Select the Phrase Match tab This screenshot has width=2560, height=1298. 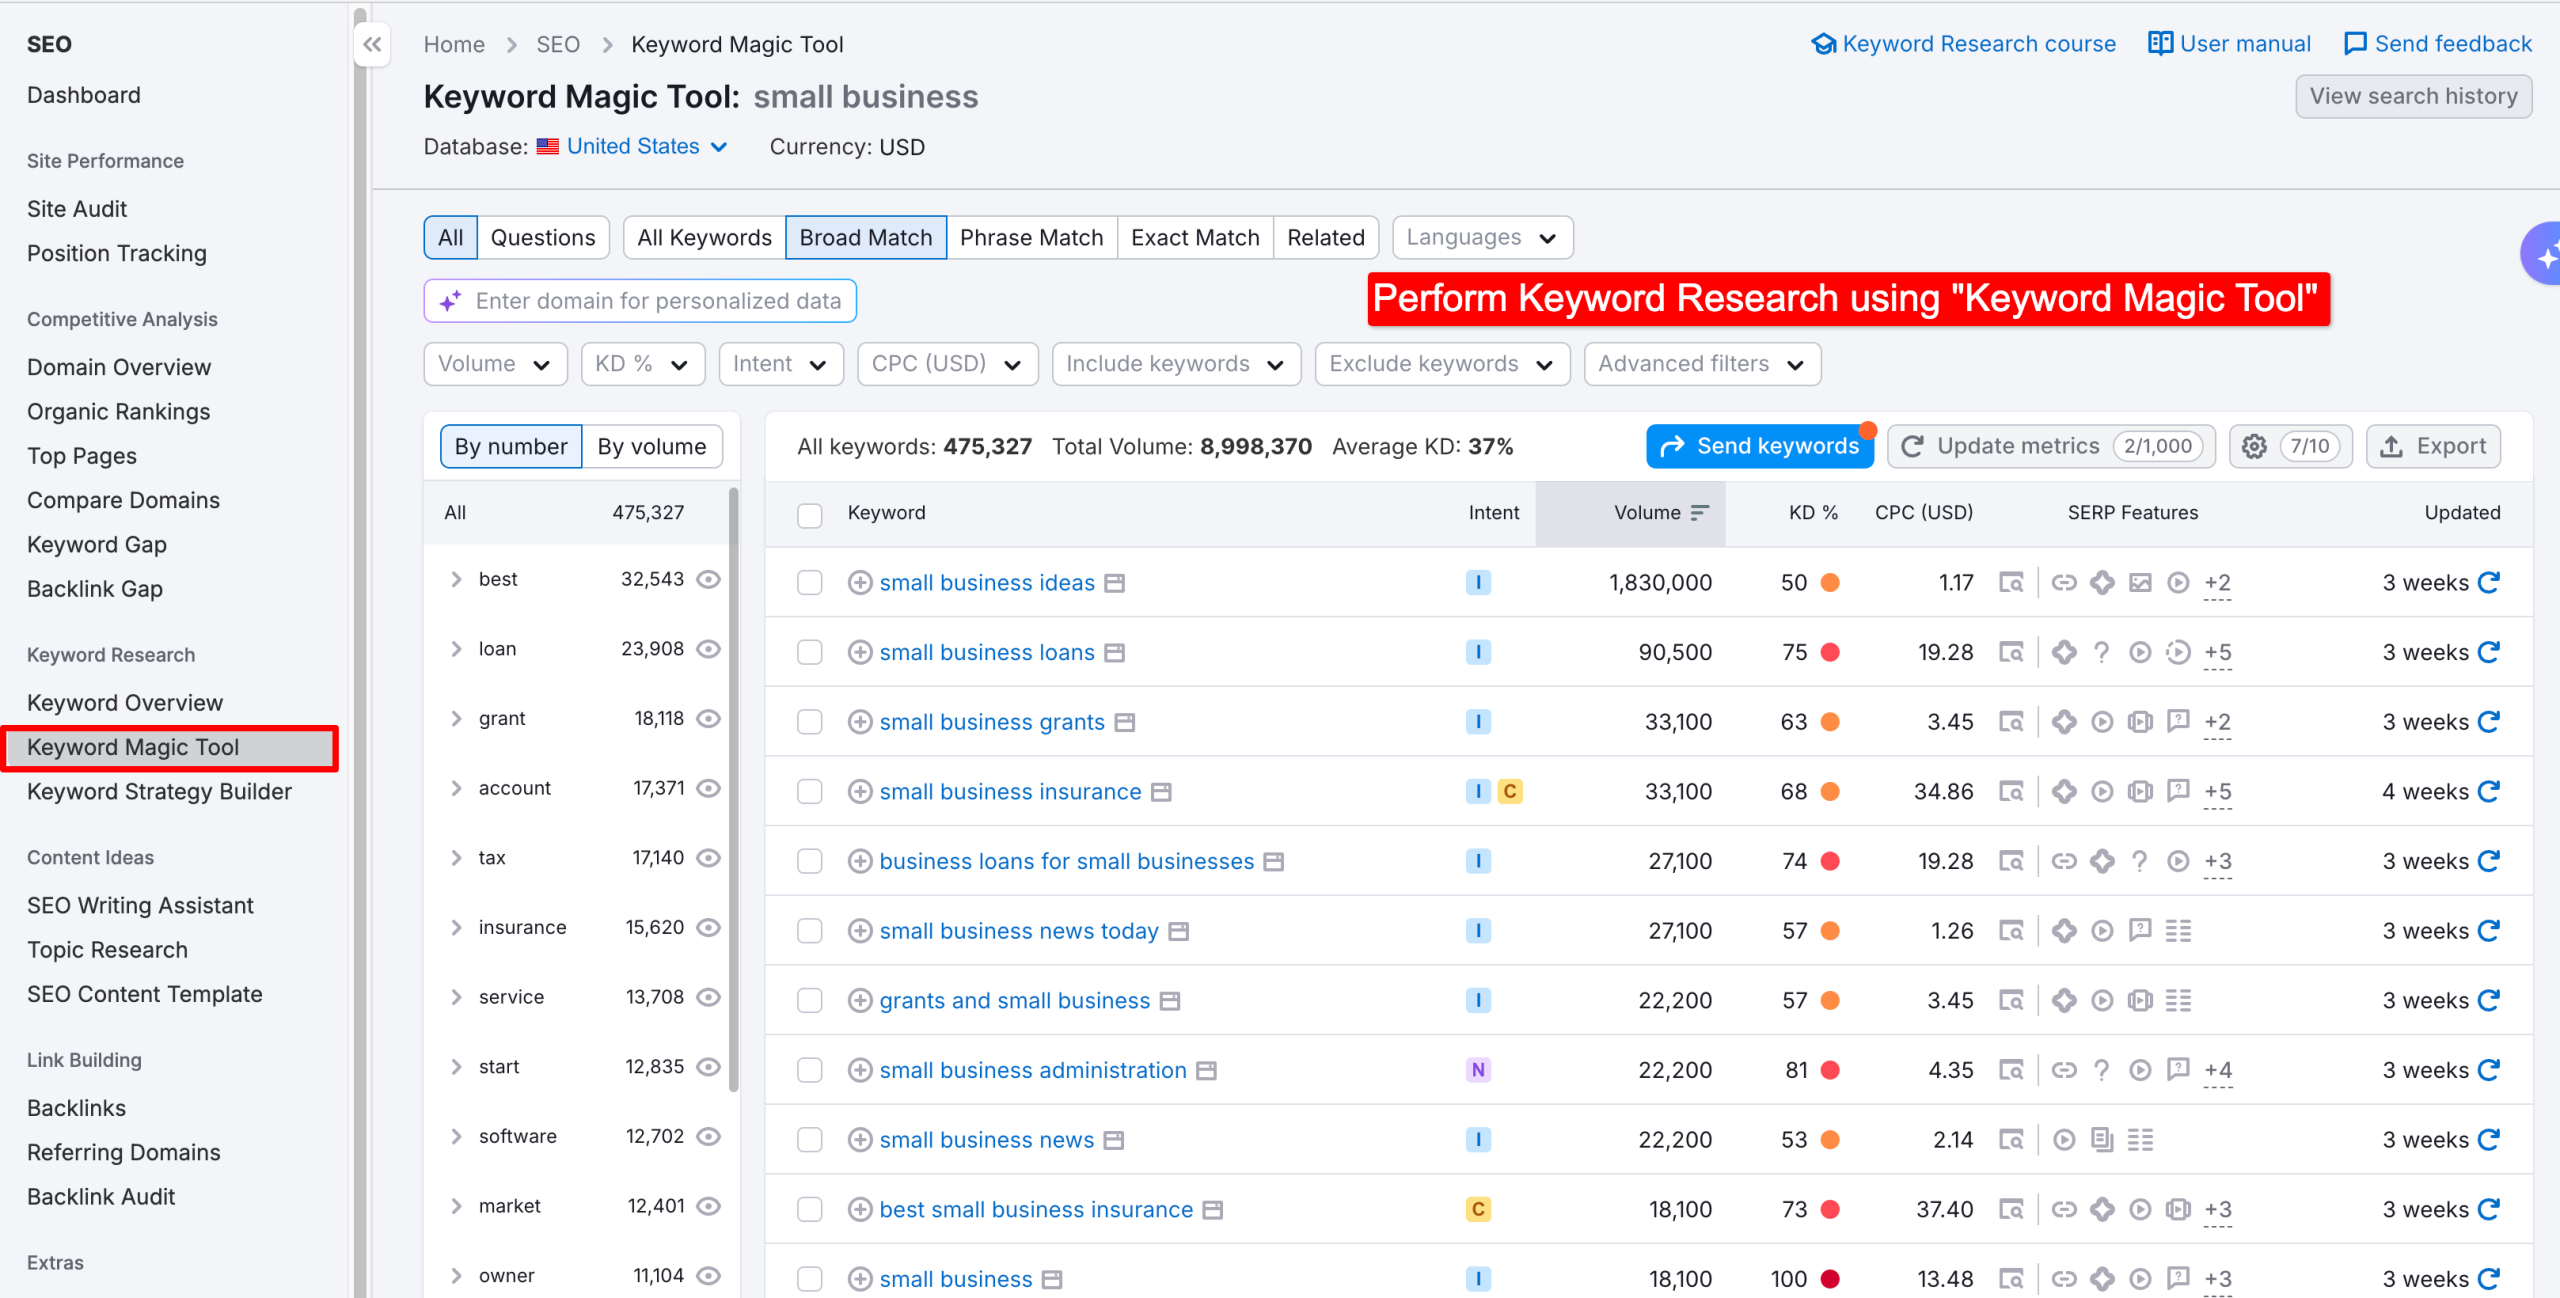pyautogui.click(x=1031, y=237)
